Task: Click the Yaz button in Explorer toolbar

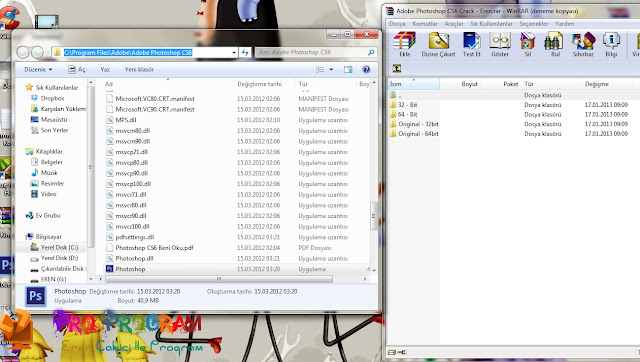Action: (x=105, y=69)
